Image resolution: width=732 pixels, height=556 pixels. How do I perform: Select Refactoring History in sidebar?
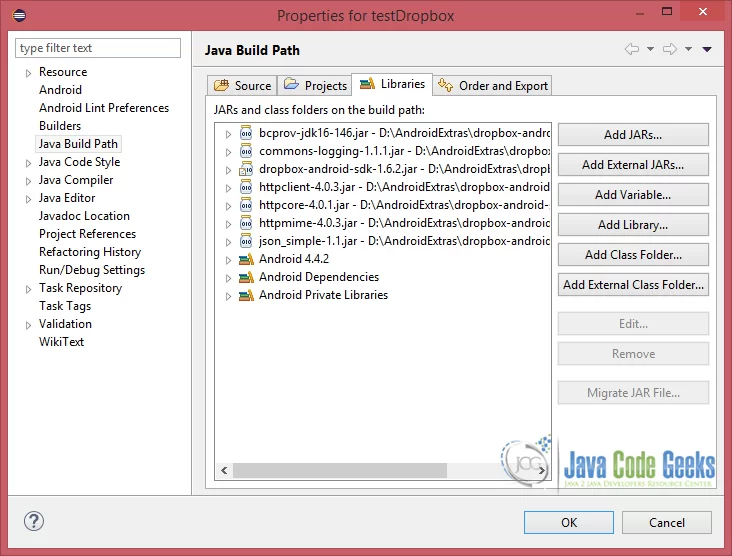[90, 252]
